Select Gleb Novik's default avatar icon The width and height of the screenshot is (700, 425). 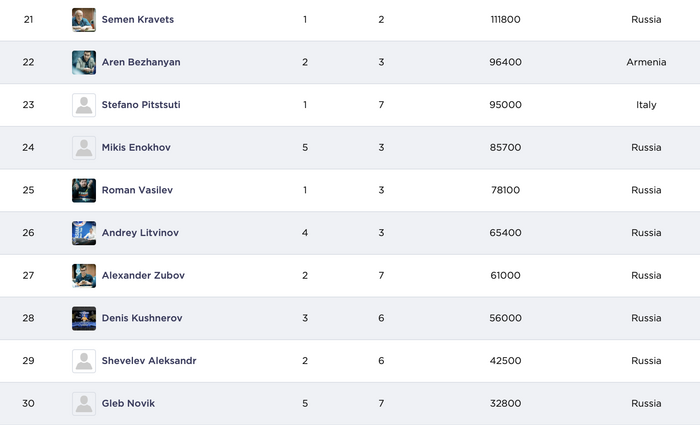tap(84, 404)
